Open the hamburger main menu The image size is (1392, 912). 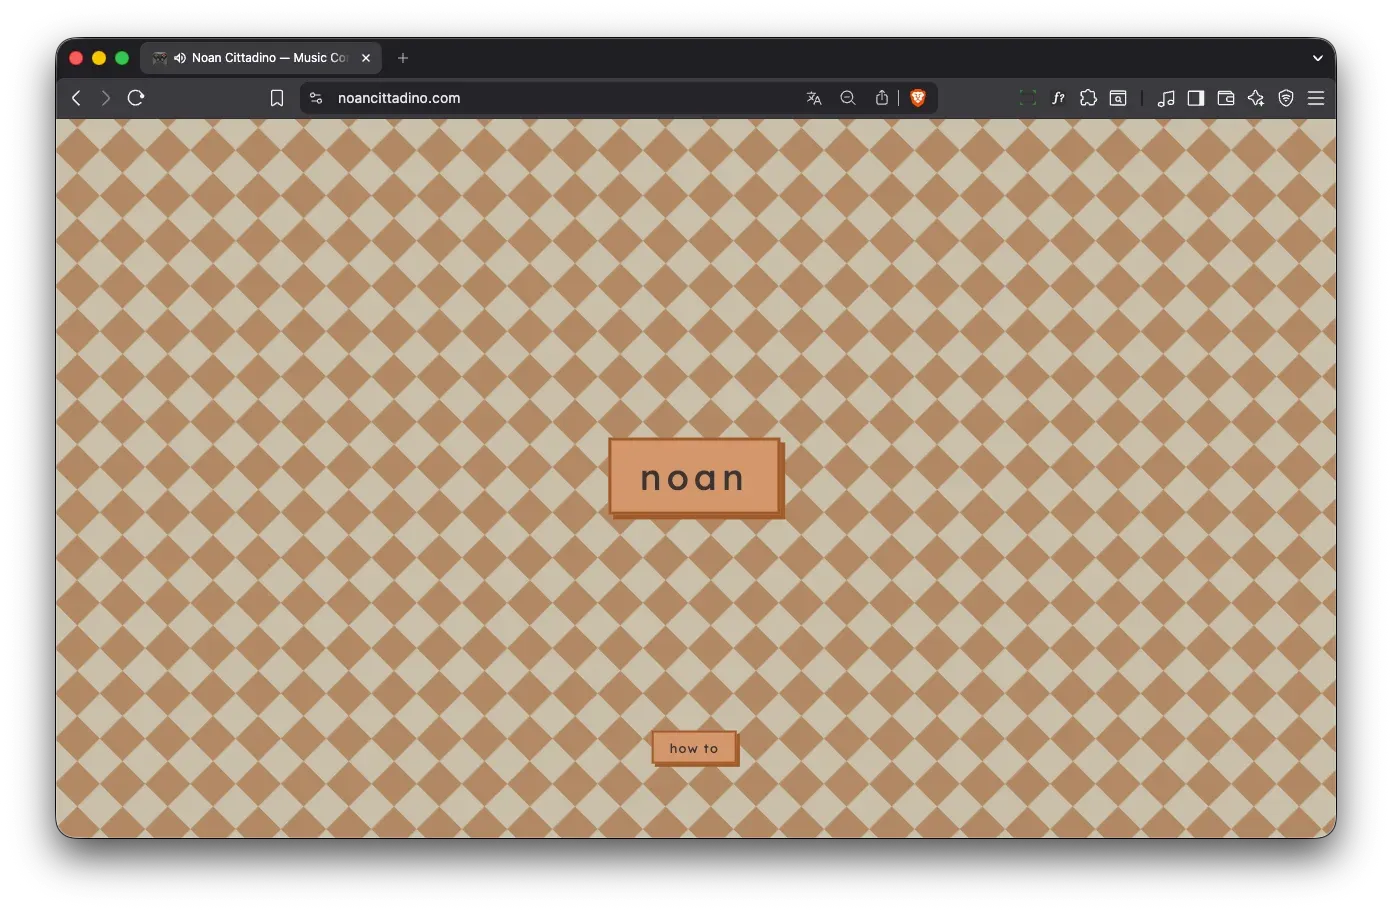[1316, 98]
